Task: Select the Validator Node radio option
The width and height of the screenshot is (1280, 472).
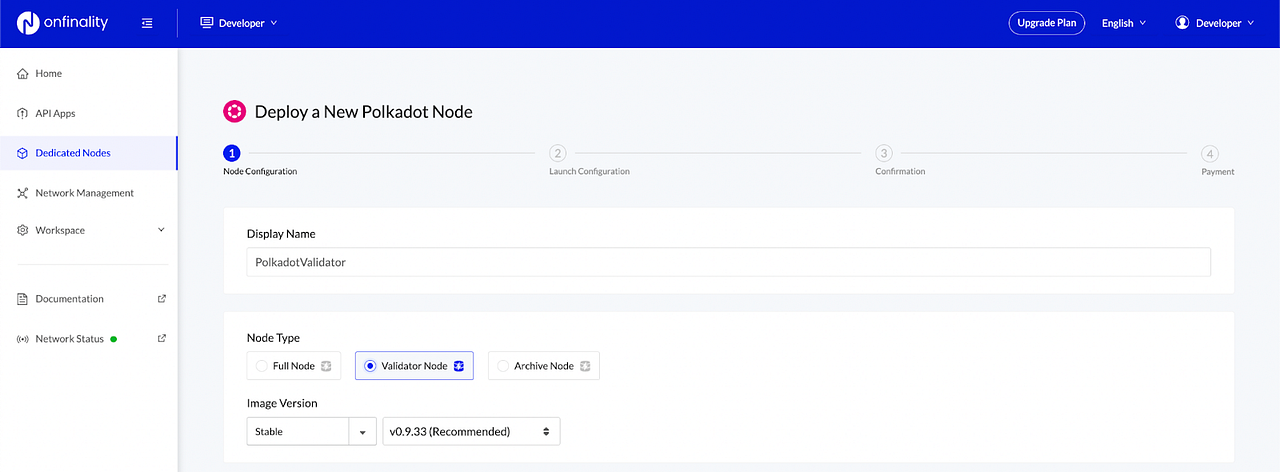Action: click(370, 366)
